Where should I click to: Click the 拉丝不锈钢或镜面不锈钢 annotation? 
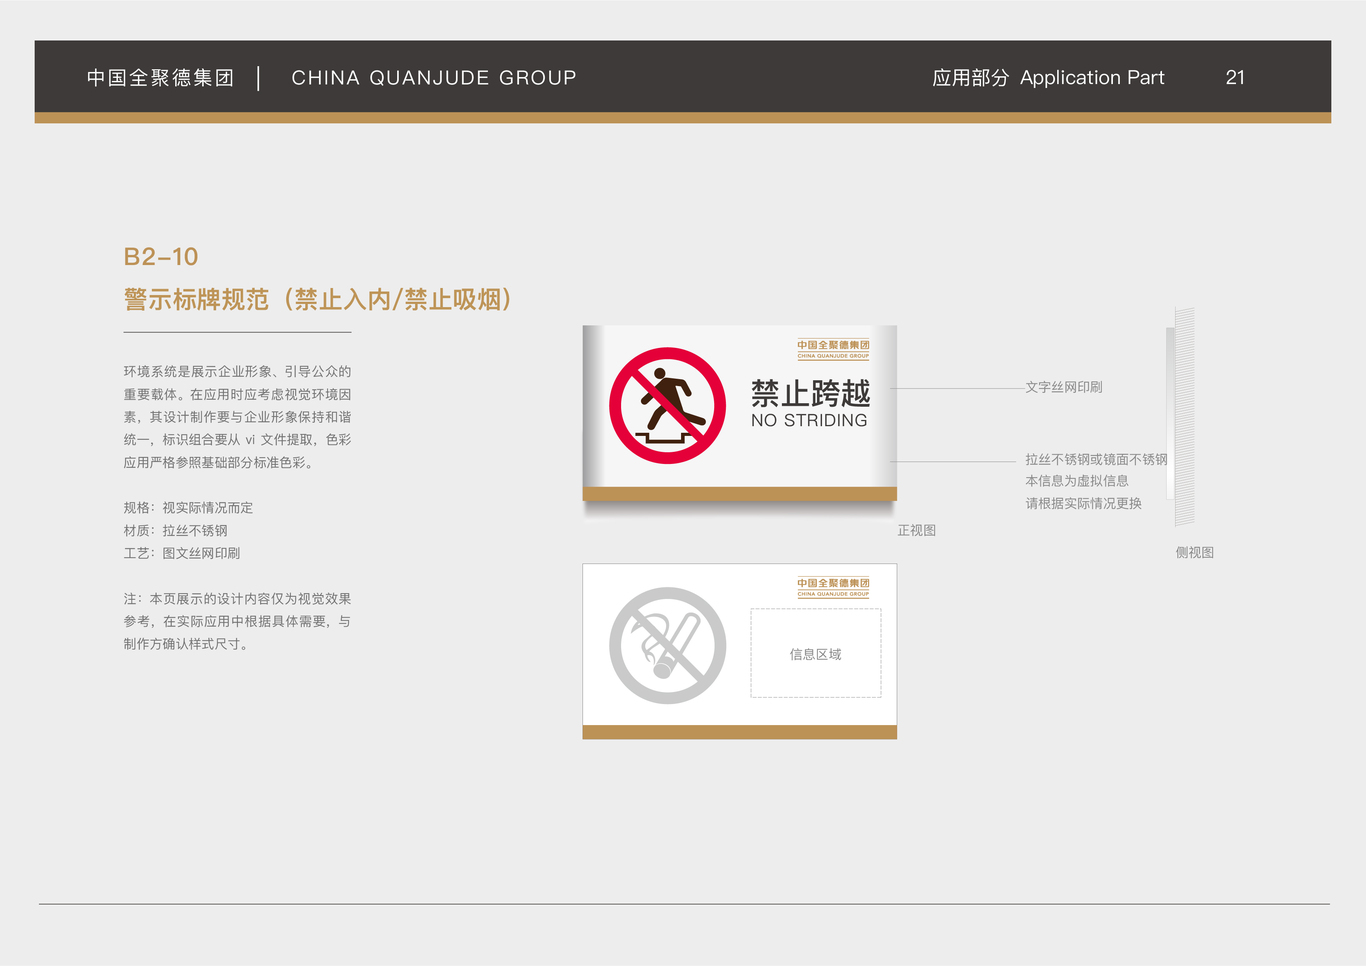pyautogui.click(x=1096, y=459)
